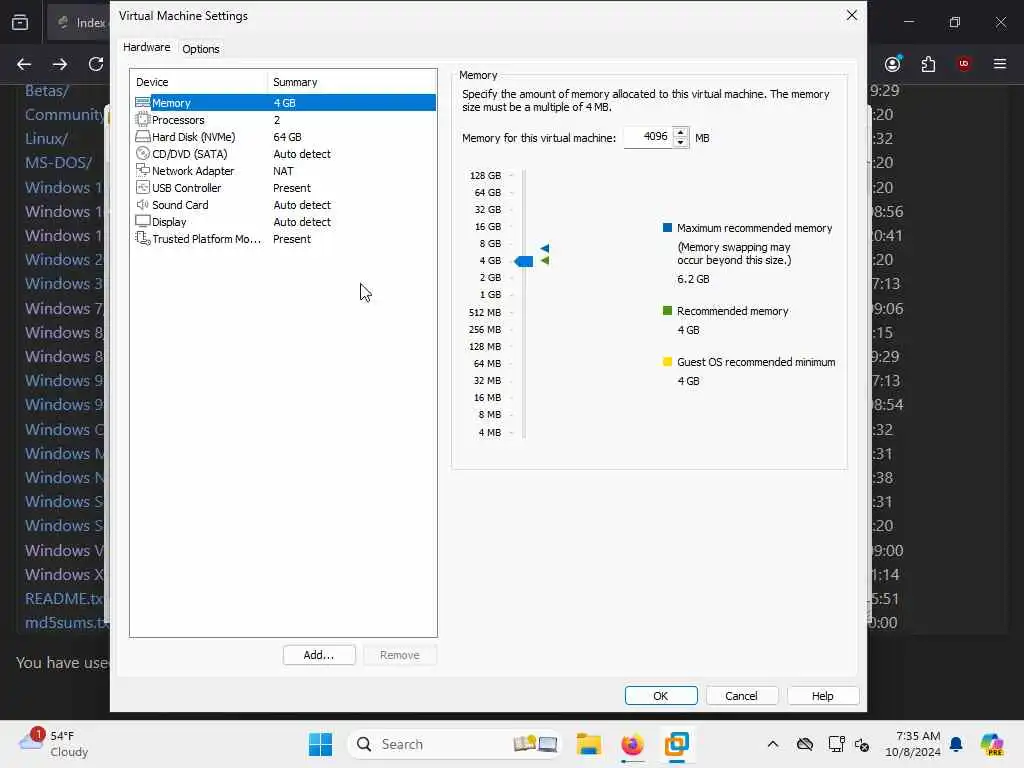Open the browser extensions puzzle icon

[928, 64]
